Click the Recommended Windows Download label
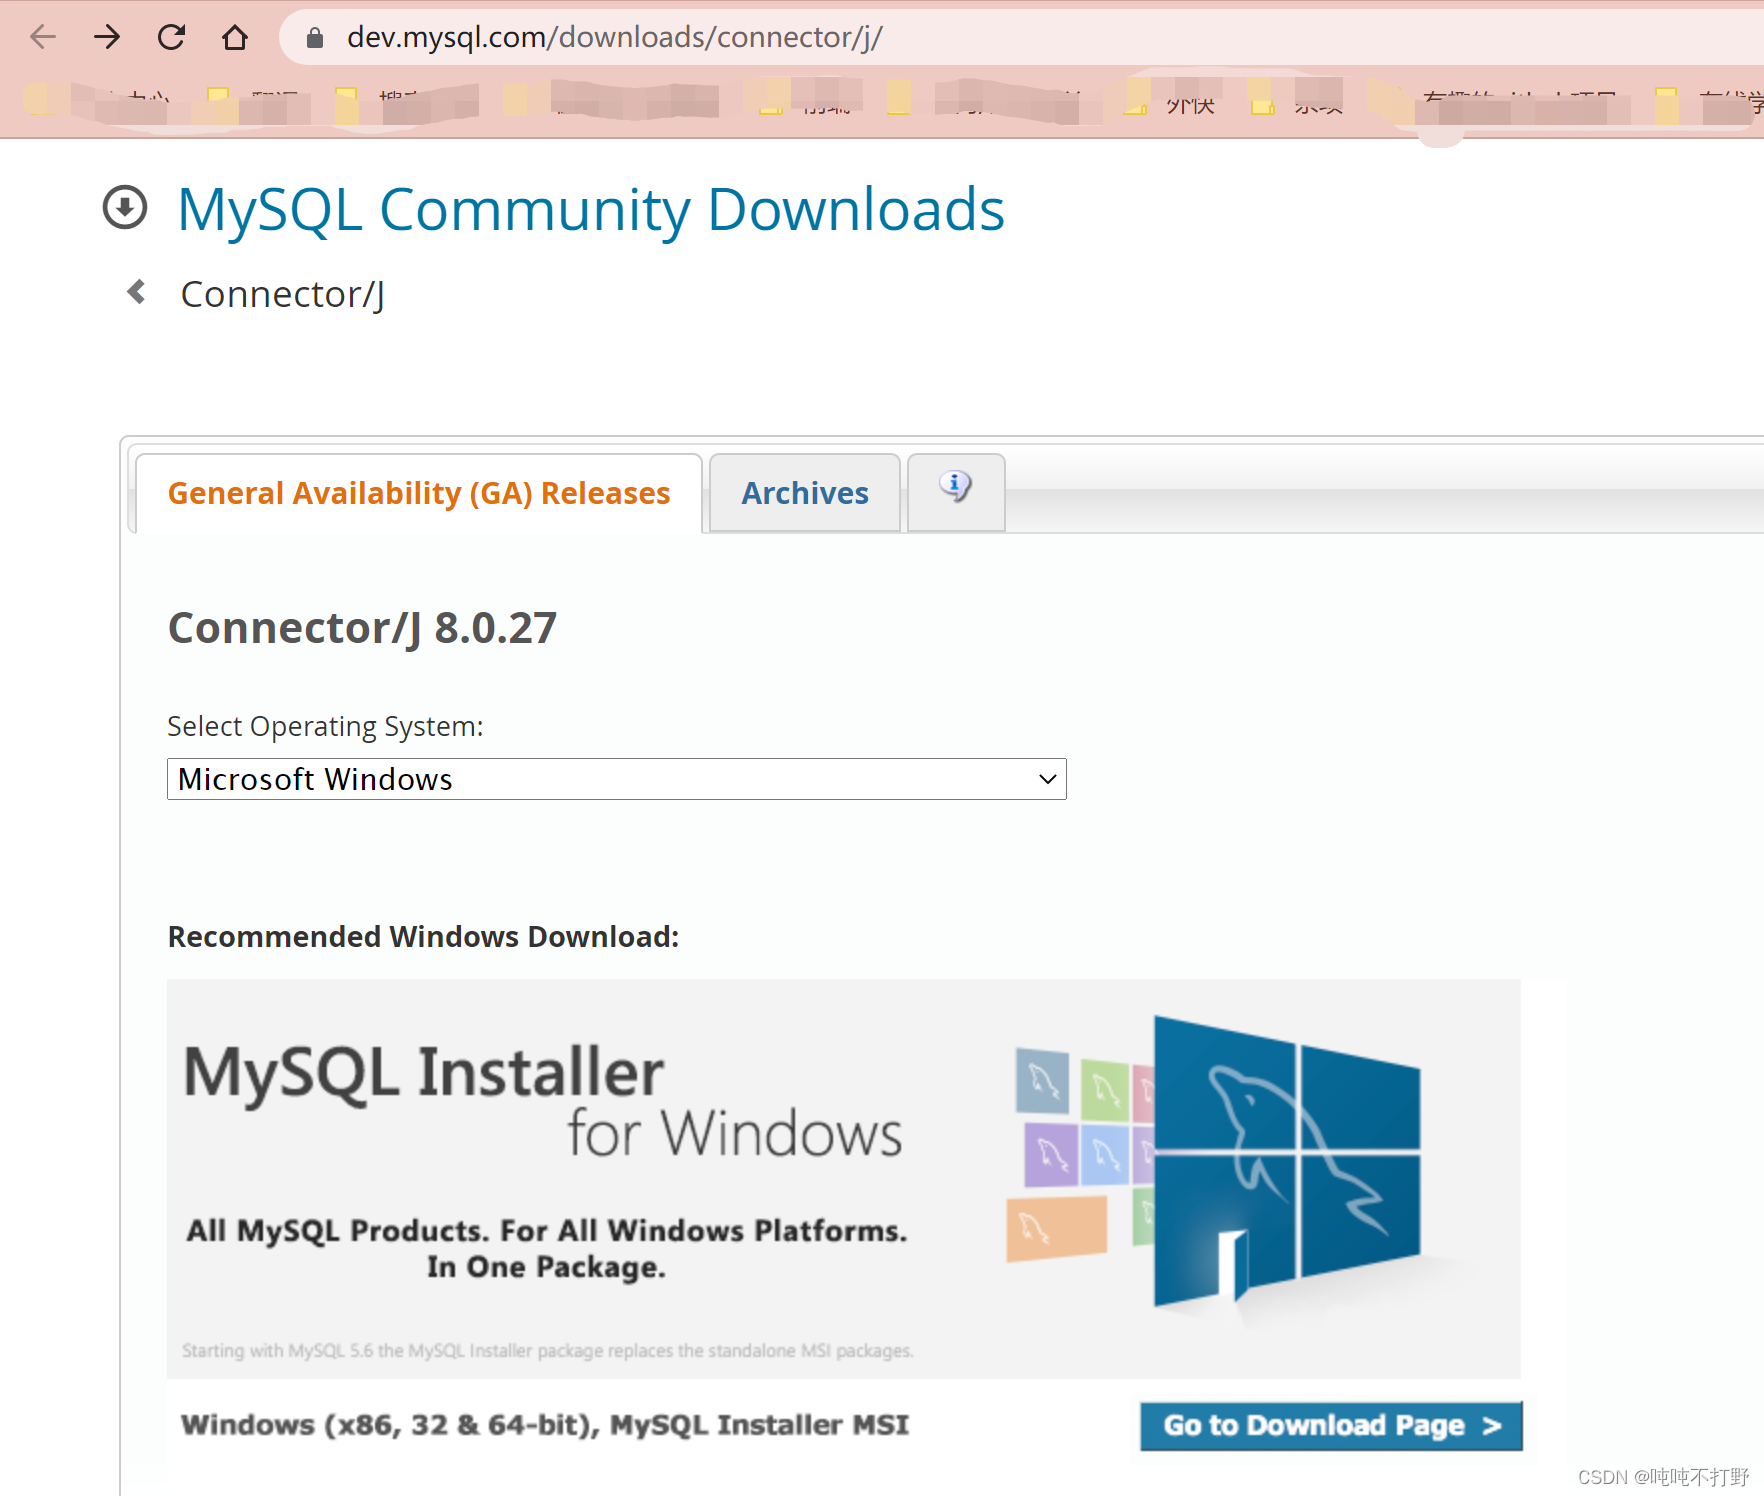 (423, 937)
